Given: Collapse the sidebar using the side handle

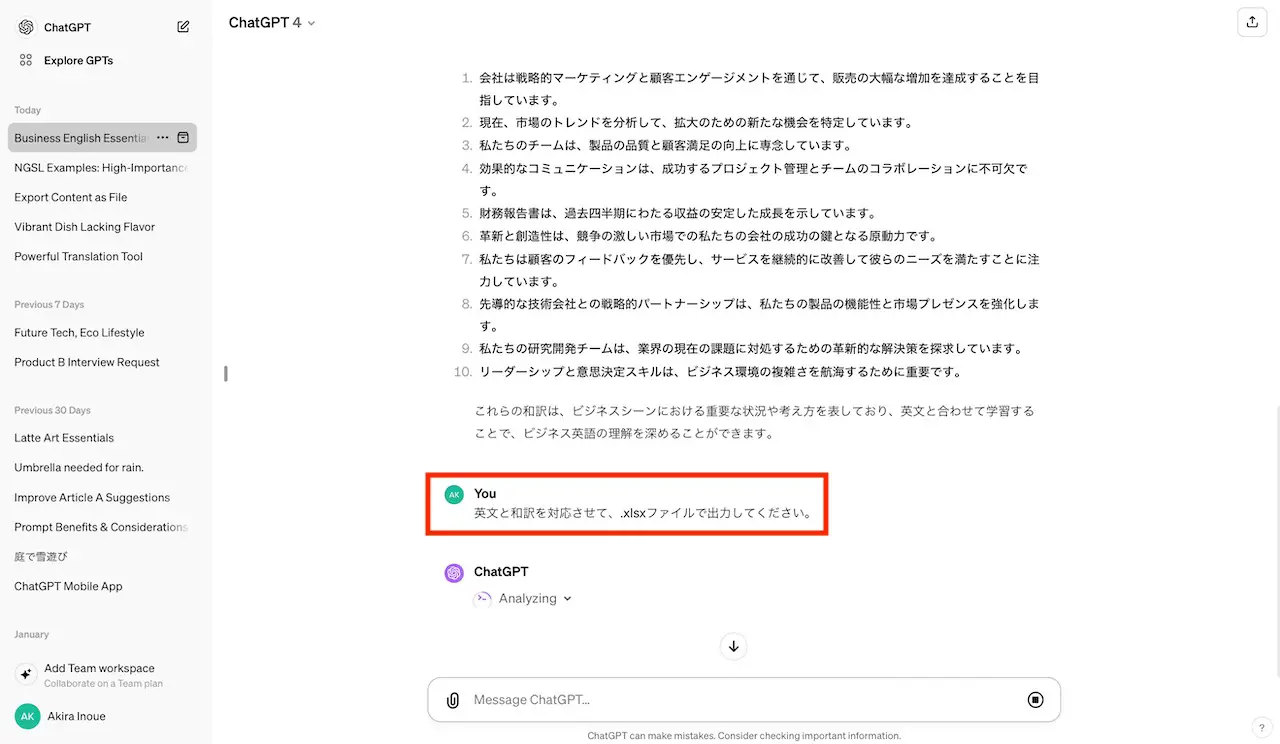Looking at the screenshot, I should [x=226, y=373].
